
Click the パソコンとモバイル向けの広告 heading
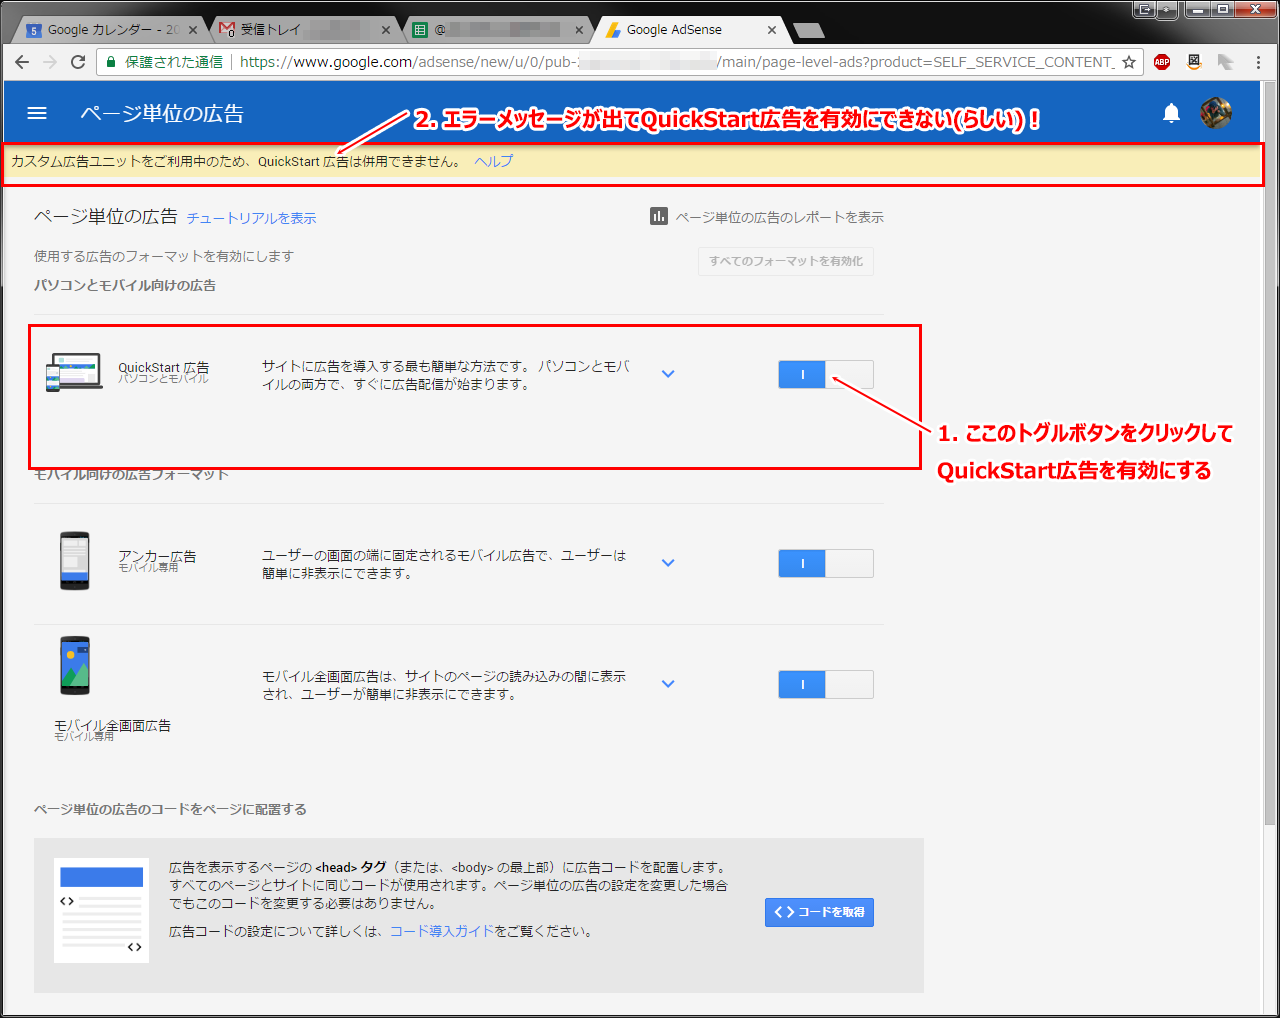click(125, 285)
